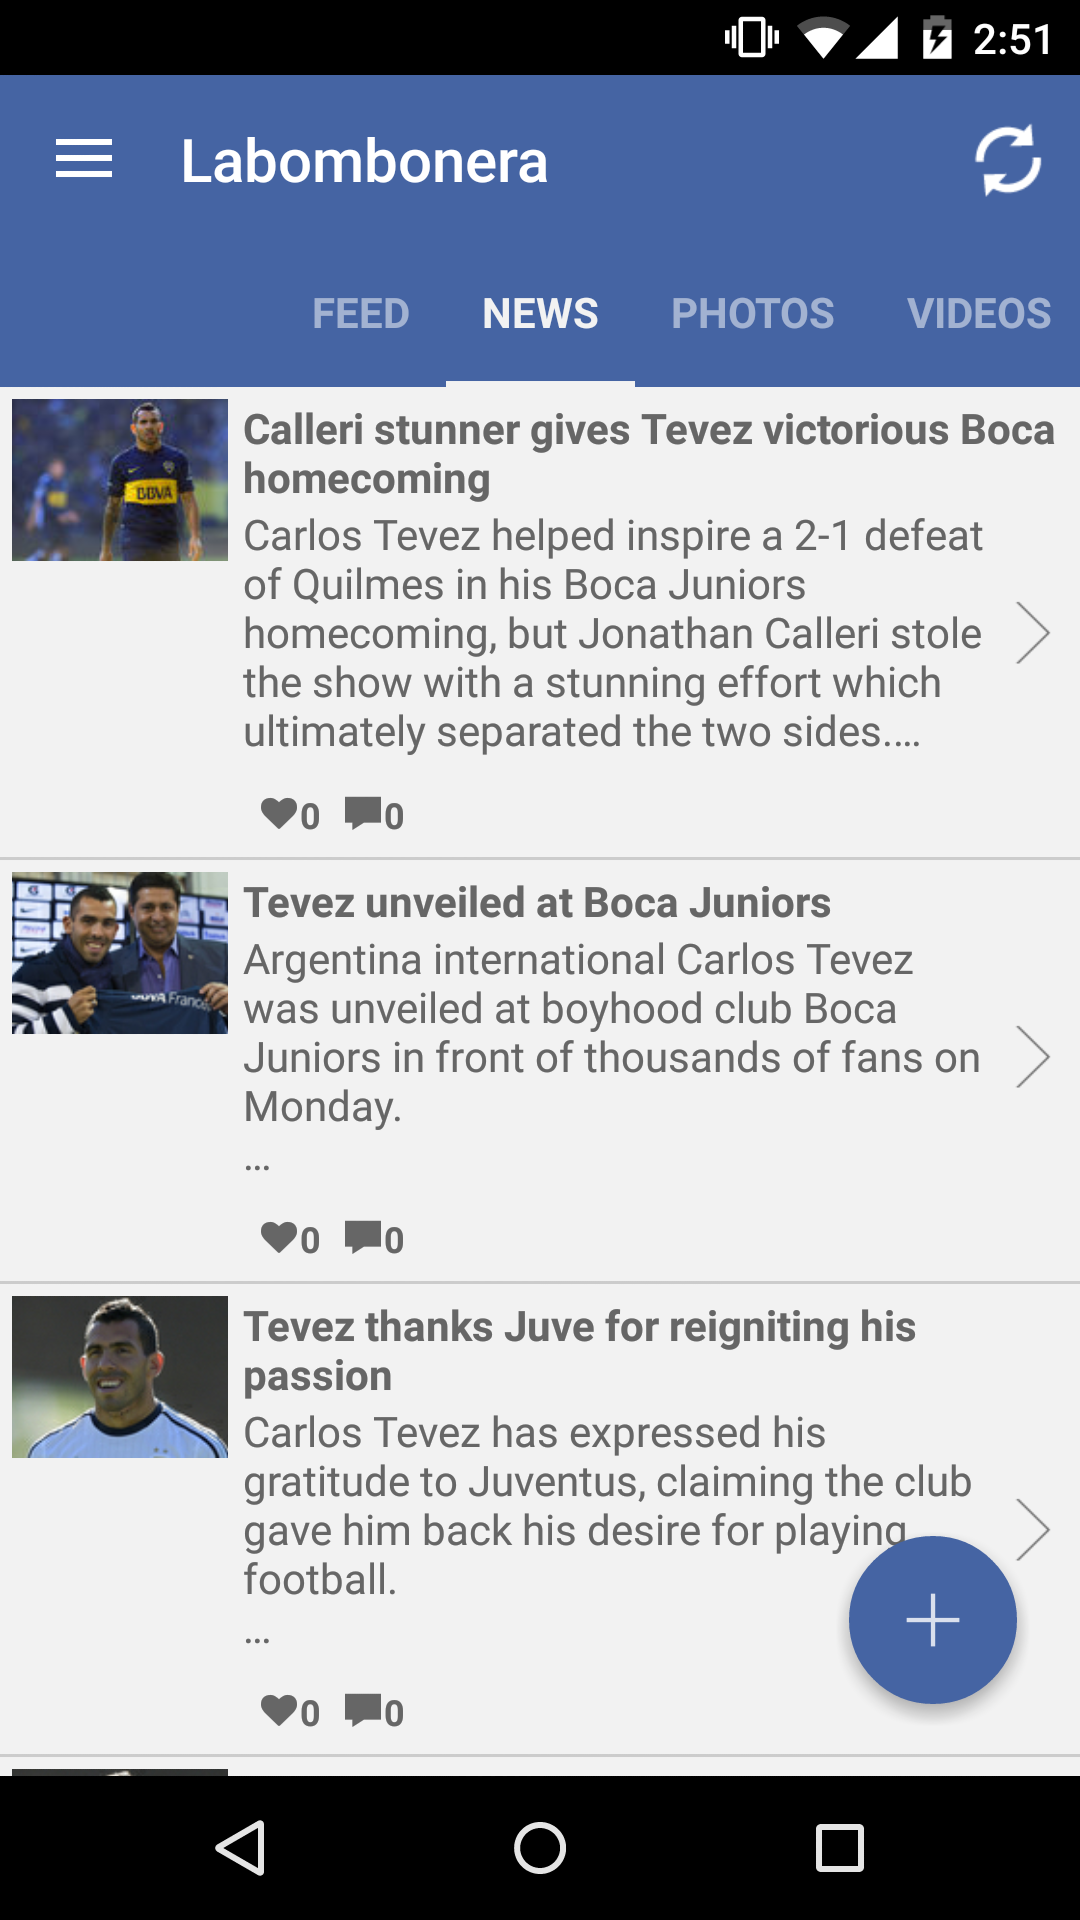Expand Calleri stunner article with chevron arrow
The image size is (1080, 1920).
(x=1032, y=633)
